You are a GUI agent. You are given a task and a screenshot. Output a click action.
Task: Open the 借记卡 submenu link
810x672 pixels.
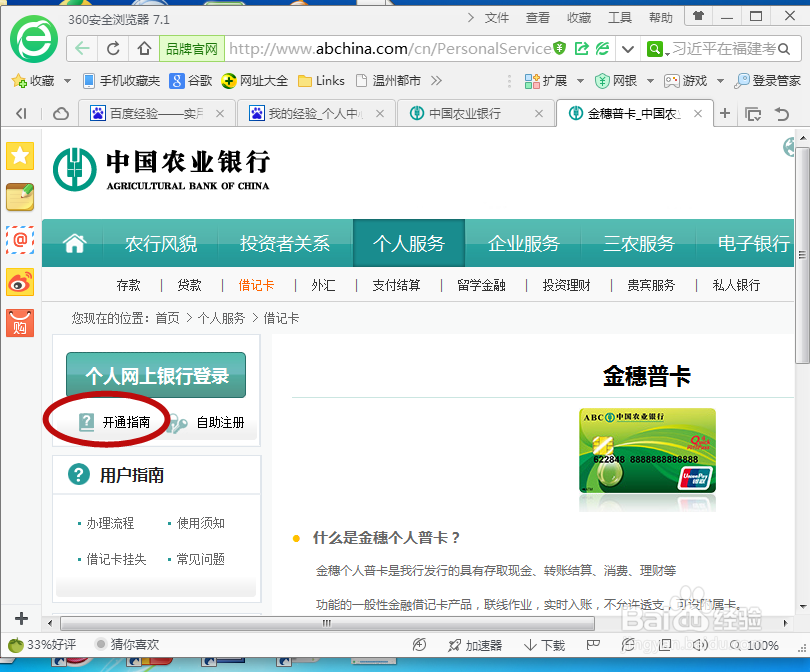[x=256, y=285]
